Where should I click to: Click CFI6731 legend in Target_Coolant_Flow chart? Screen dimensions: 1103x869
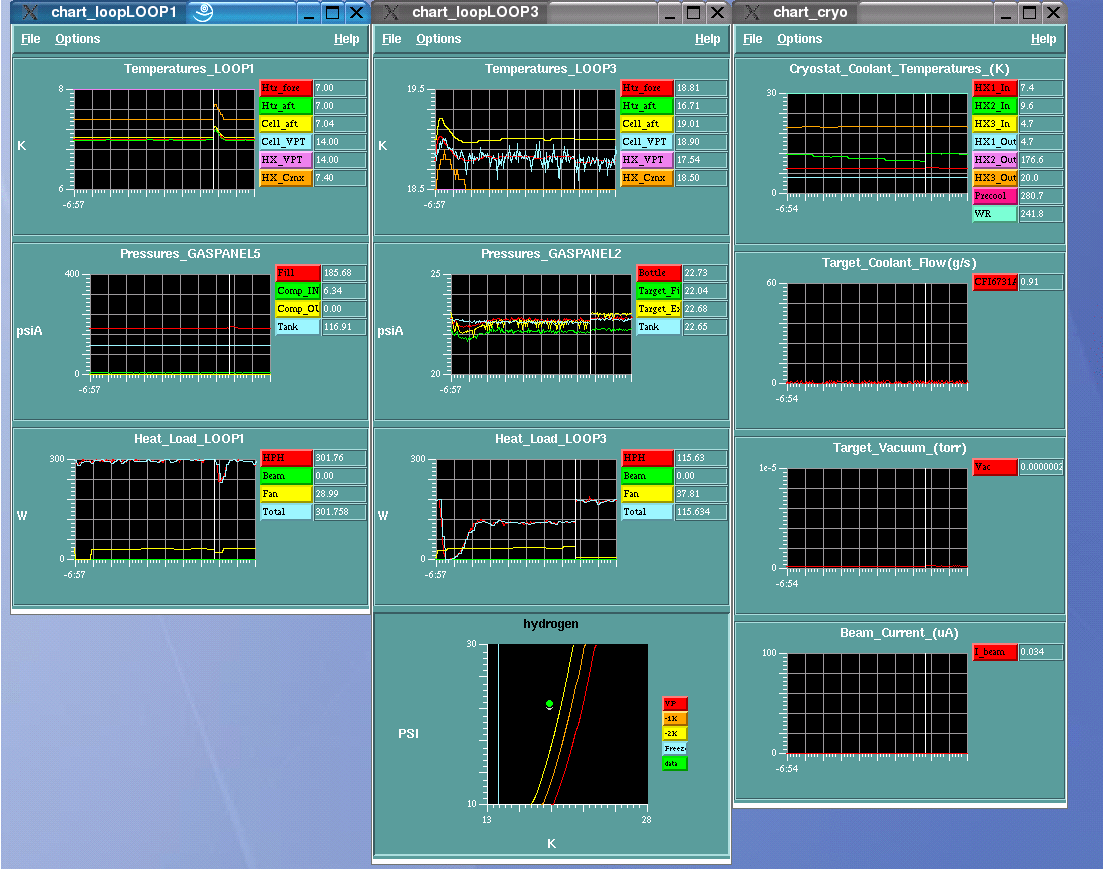[995, 282]
